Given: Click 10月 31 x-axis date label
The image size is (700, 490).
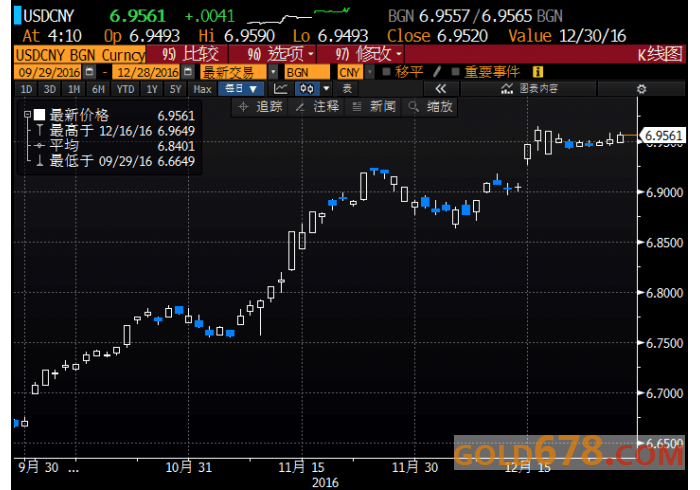Looking at the screenshot, I should pyautogui.click(x=188, y=467).
